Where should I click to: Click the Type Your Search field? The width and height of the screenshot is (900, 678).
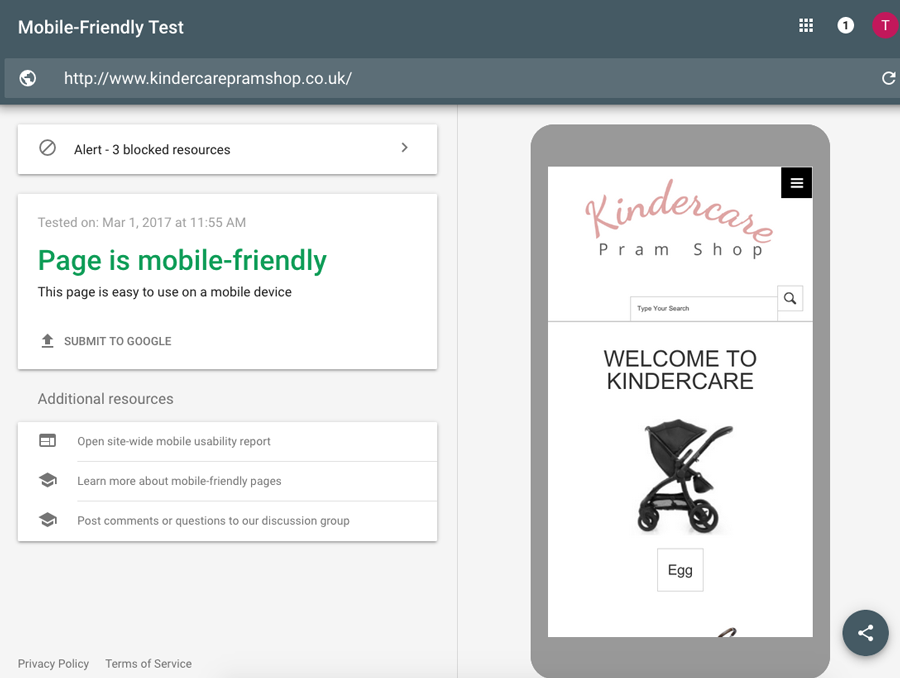tap(704, 309)
